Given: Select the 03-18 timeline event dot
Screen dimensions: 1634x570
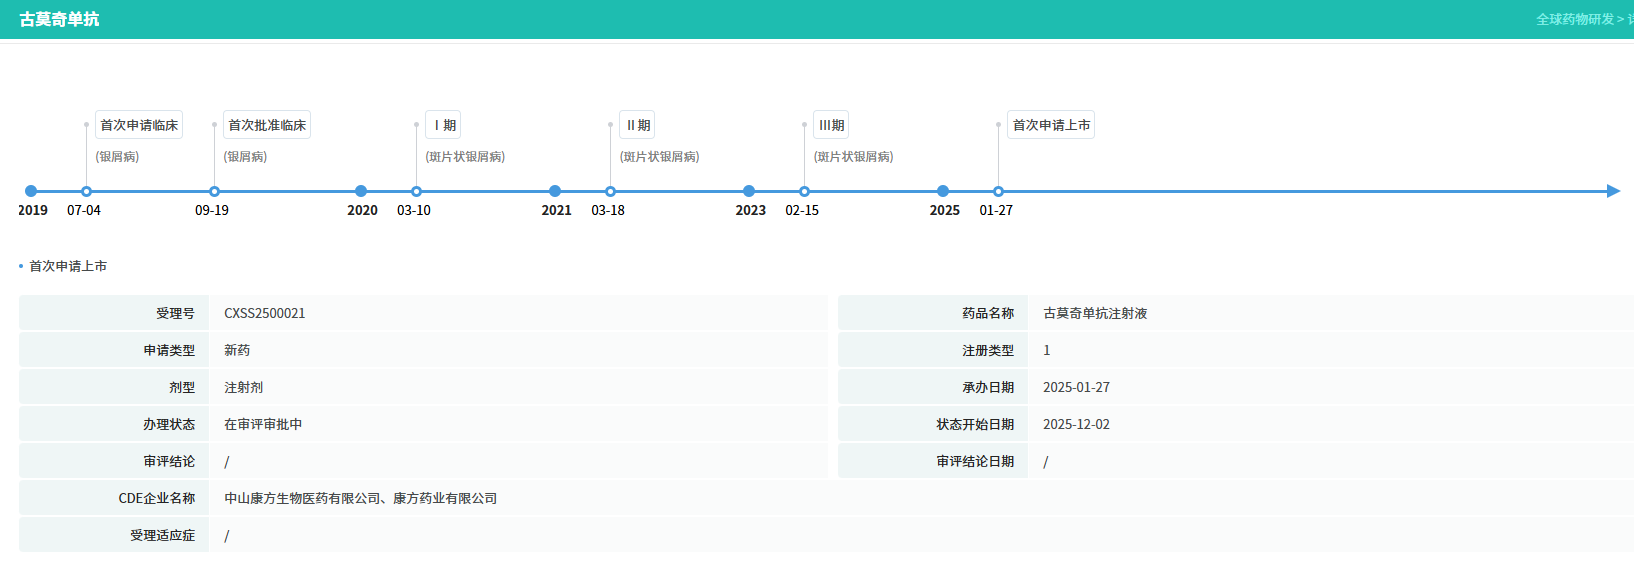Looking at the screenshot, I should coord(610,191).
